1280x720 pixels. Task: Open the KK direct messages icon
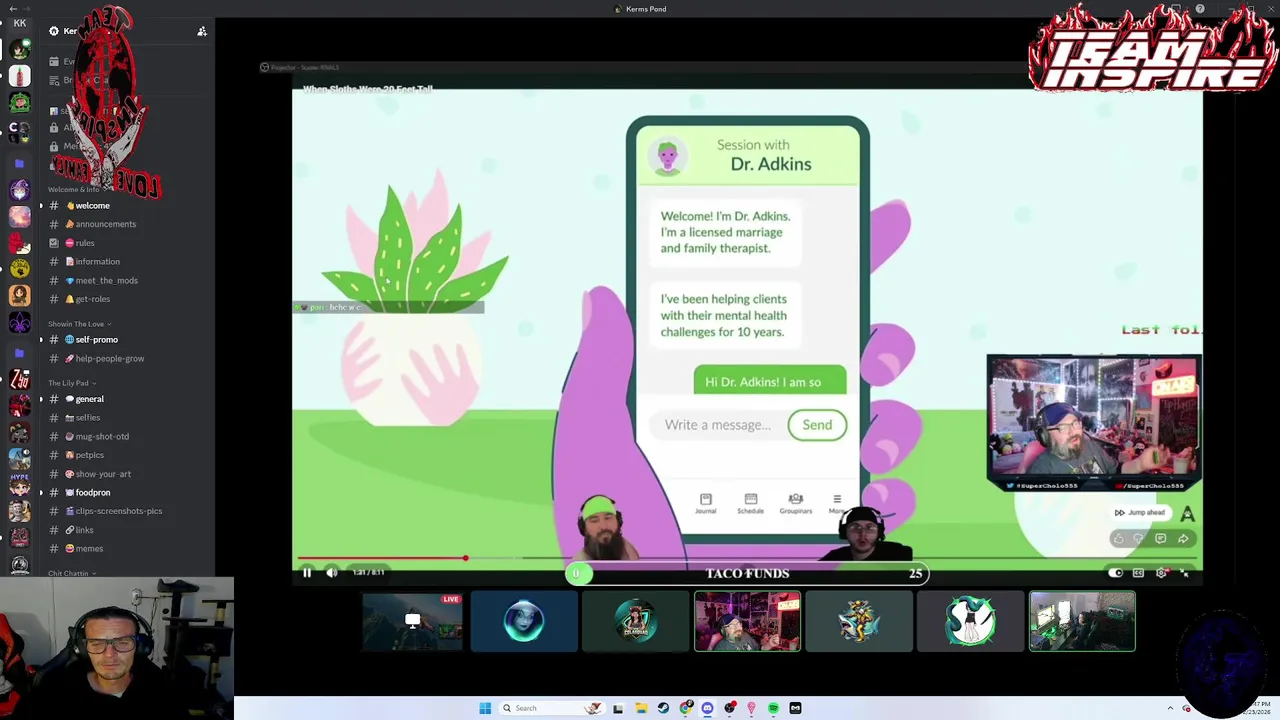(x=19, y=23)
